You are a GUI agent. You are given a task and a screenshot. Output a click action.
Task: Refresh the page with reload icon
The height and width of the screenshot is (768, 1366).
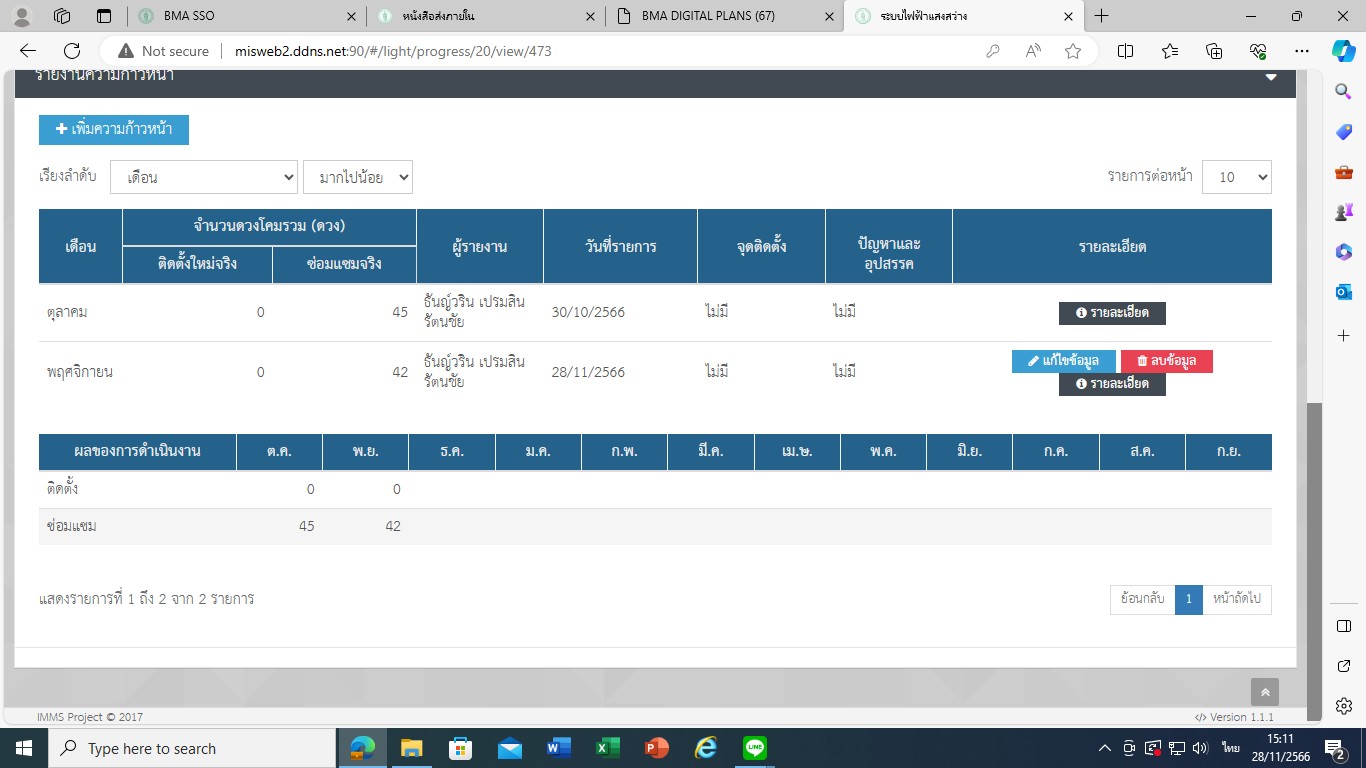pos(72,51)
